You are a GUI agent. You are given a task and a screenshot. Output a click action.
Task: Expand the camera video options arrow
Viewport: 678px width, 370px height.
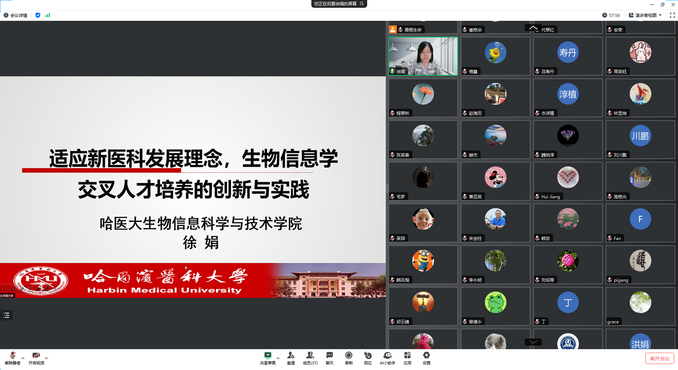pyautogui.click(x=47, y=358)
